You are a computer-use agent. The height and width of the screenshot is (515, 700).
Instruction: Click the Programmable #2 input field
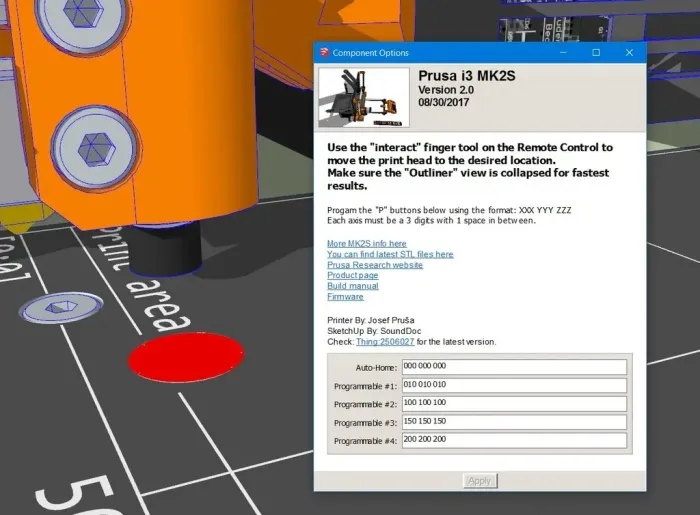(514, 403)
